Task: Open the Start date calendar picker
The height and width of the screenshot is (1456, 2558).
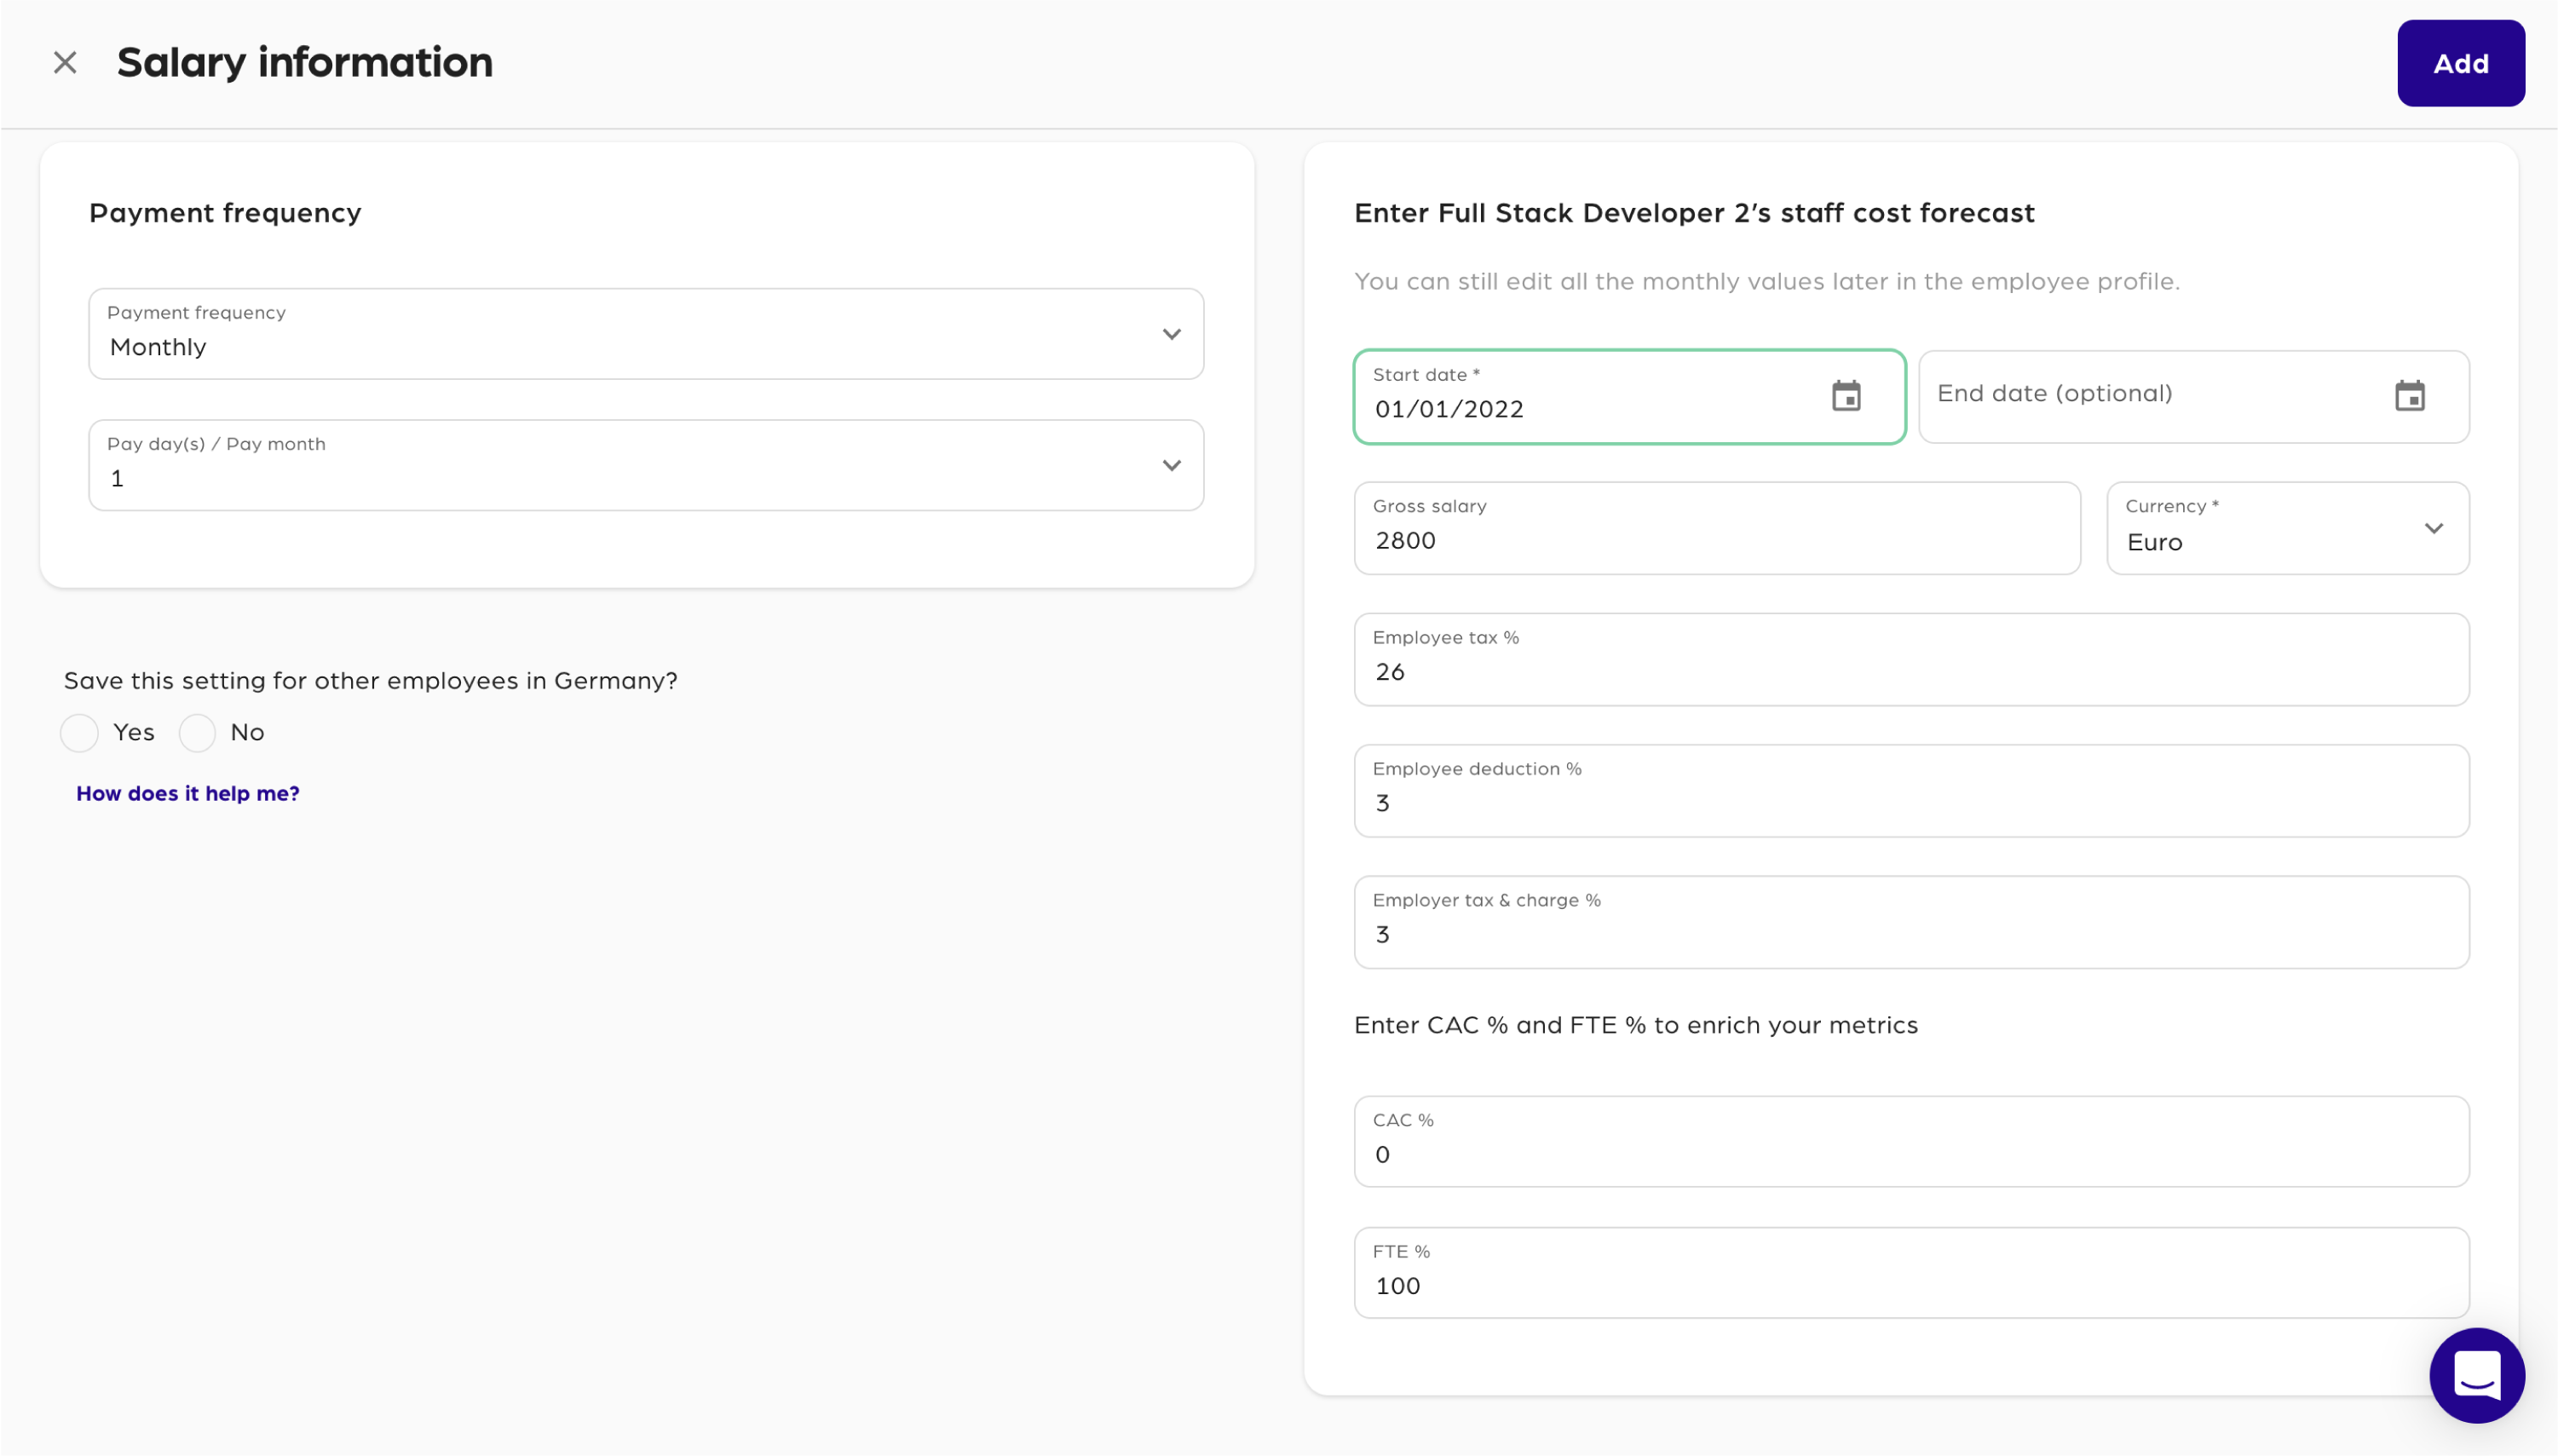Action: point(1845,396)
